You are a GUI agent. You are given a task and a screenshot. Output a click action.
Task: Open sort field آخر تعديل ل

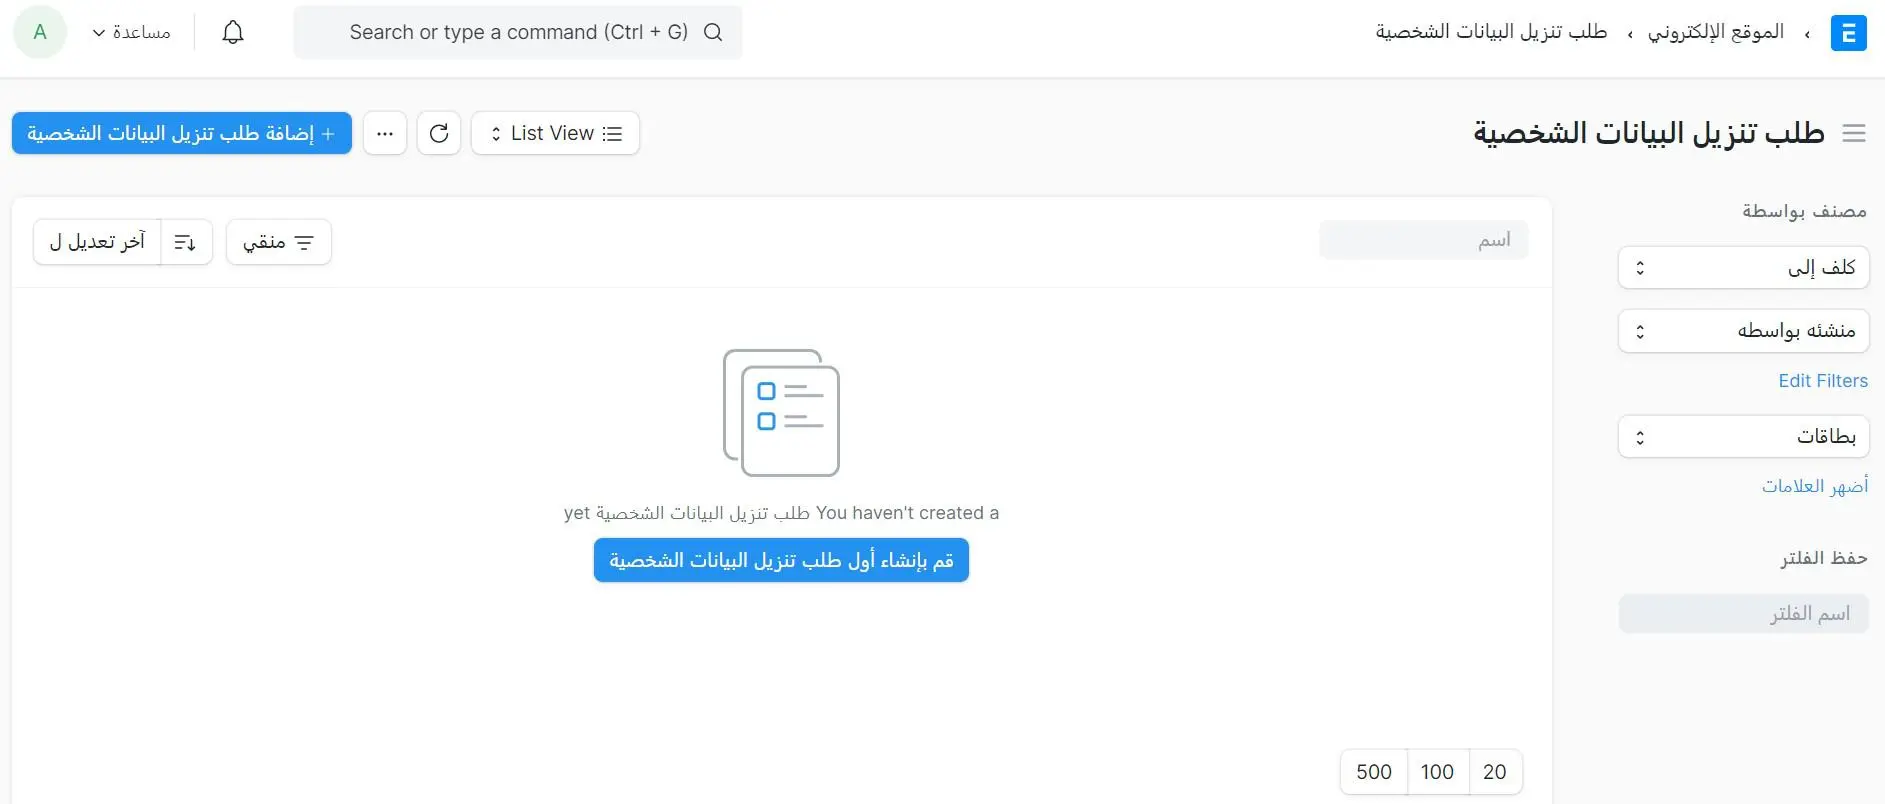coord(97,242)
